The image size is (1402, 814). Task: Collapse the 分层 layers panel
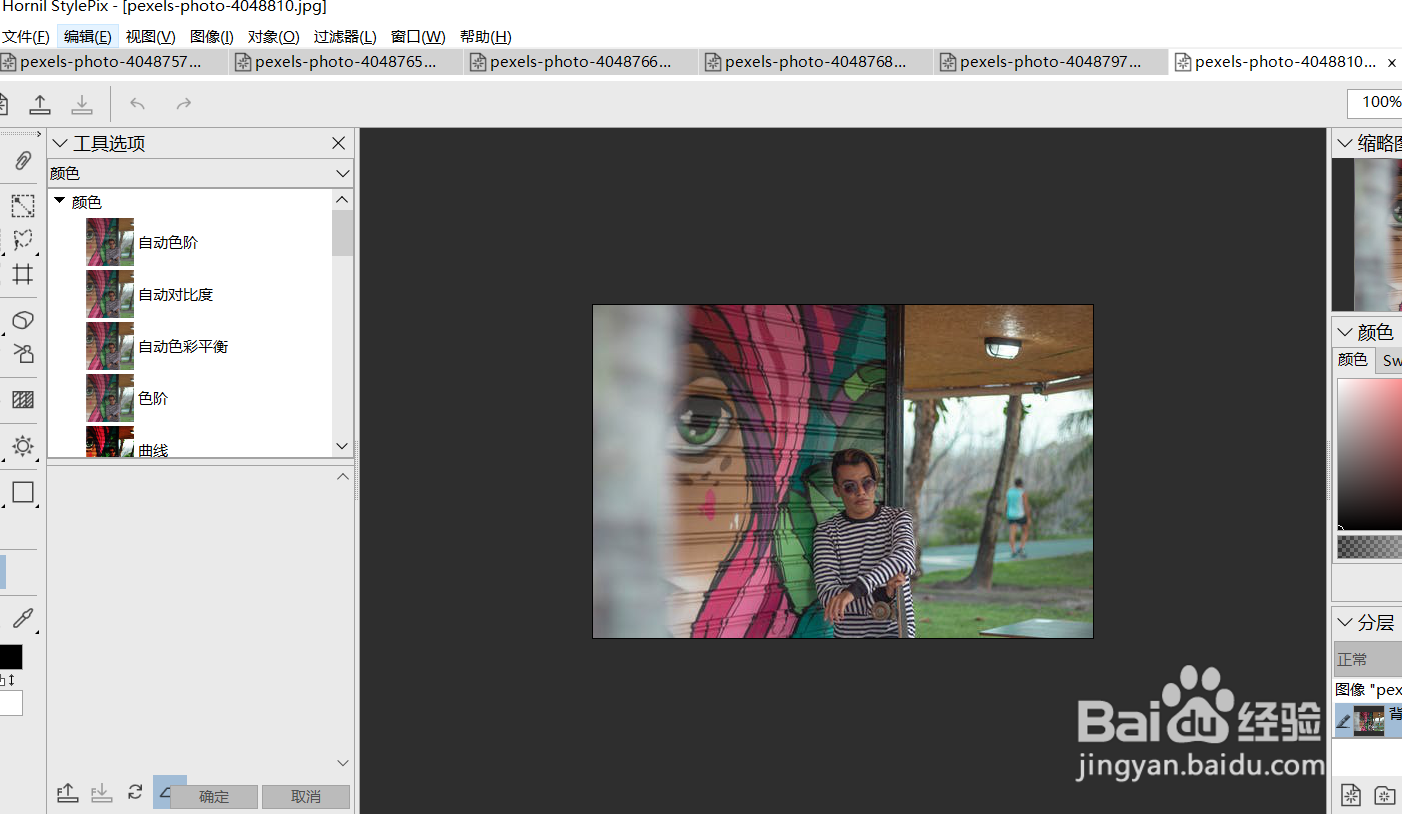point(1344,622)
